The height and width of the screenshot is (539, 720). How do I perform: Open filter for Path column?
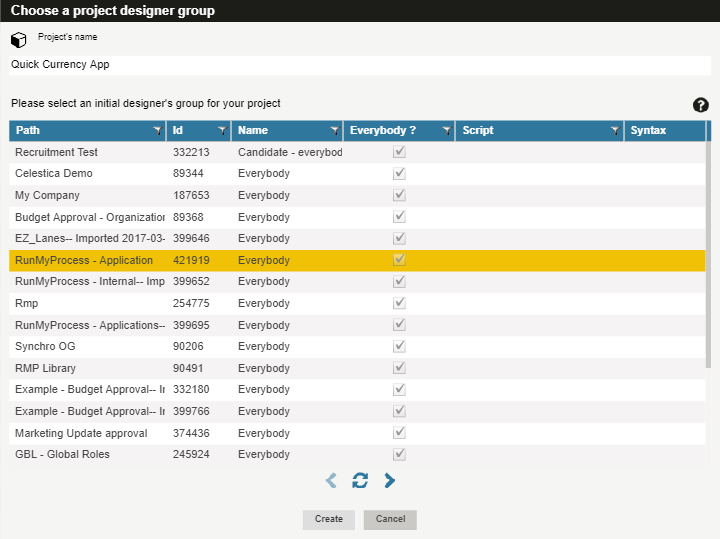click(x=157, y=131)
